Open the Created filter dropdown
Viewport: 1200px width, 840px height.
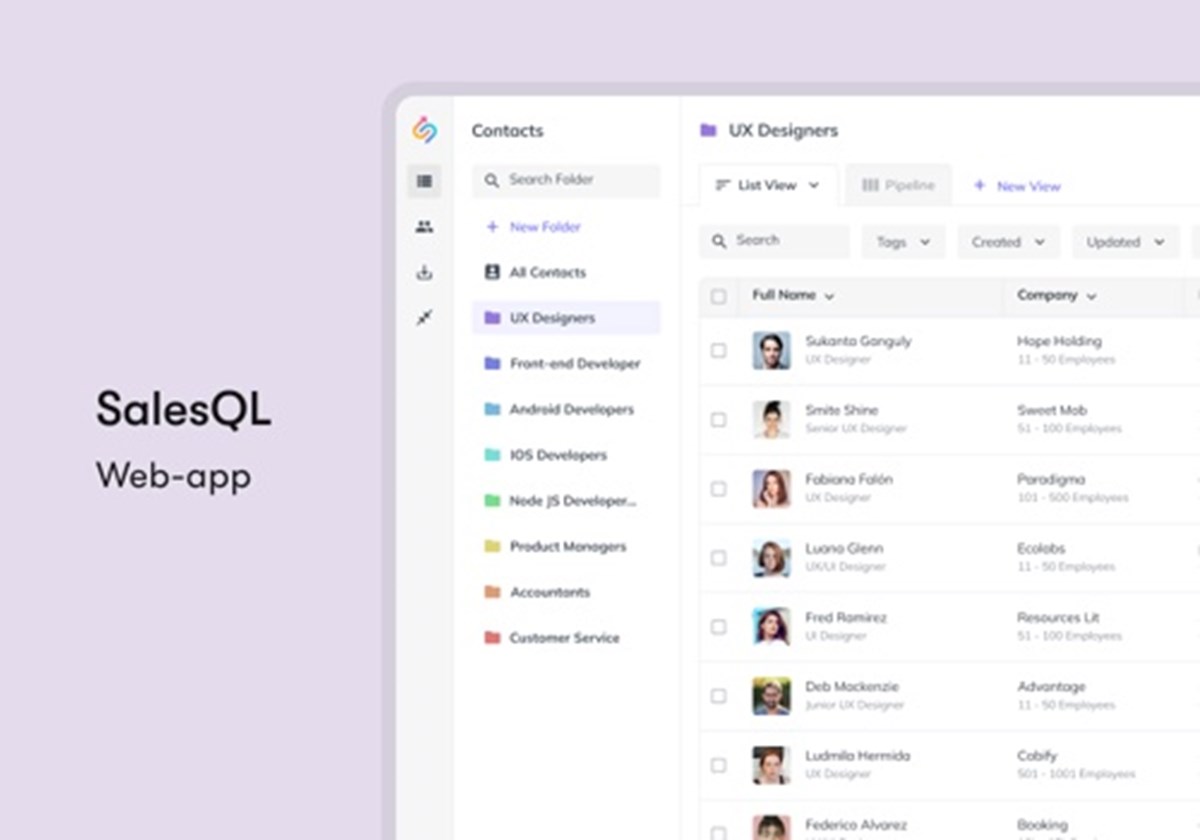click(x=1008, y=242)
